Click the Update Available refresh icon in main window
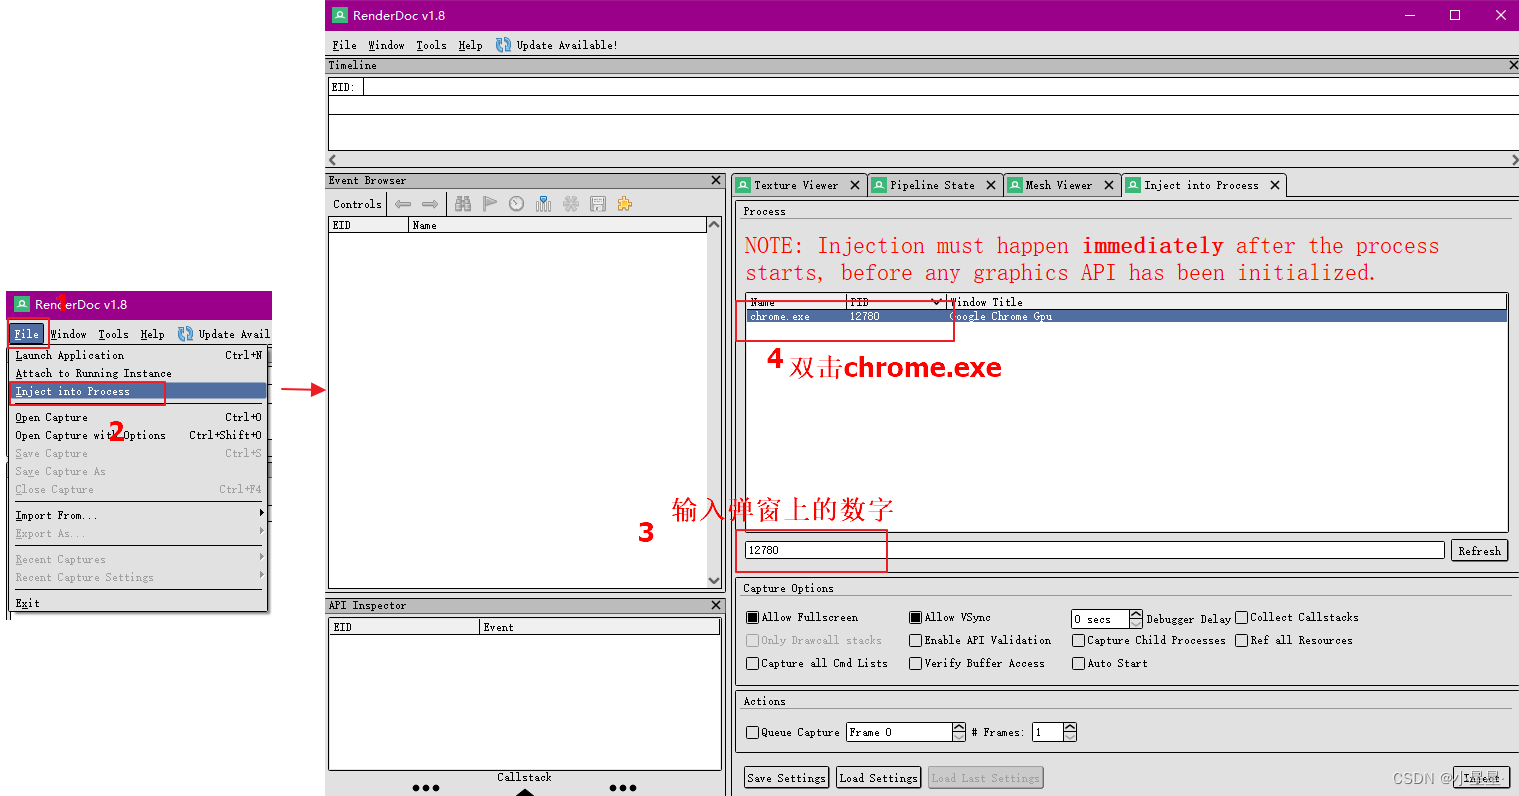The width and height of the screenshot is (1519, 796). click(504, 45)
